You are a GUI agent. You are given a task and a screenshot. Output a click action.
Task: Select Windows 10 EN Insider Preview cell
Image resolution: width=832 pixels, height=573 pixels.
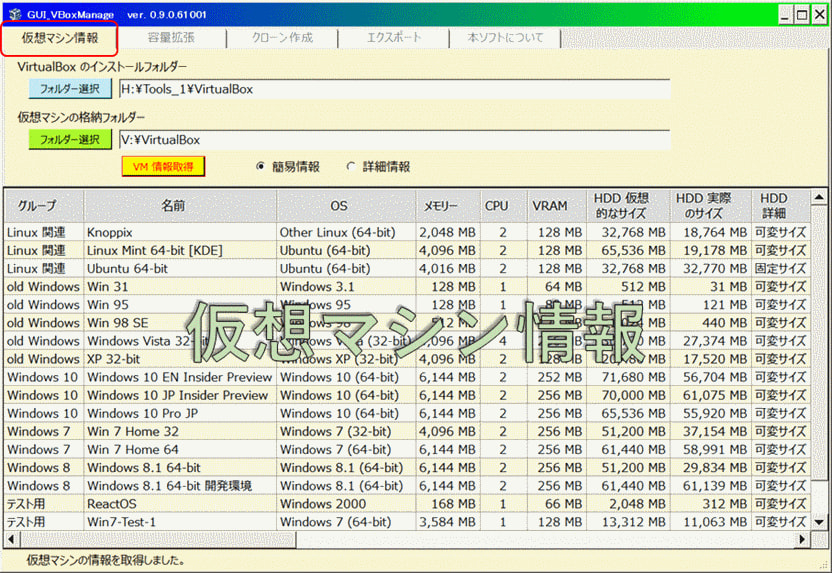click(x=180, y=377)
